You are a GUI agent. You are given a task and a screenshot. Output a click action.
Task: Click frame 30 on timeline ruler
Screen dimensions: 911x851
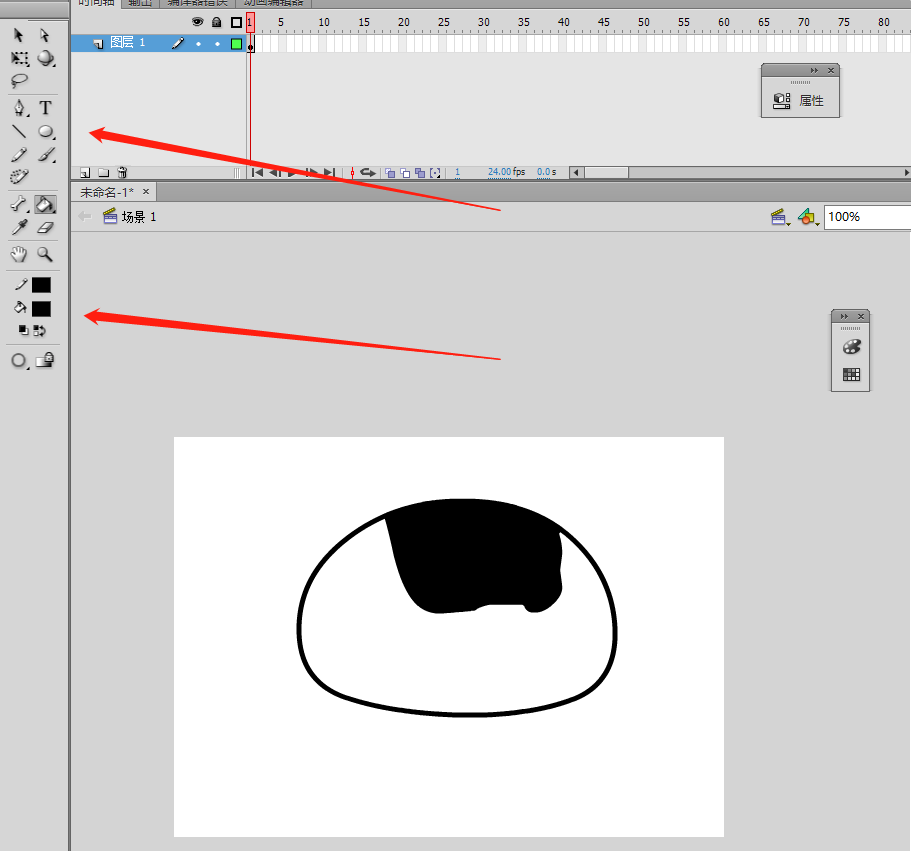(483, 22)
